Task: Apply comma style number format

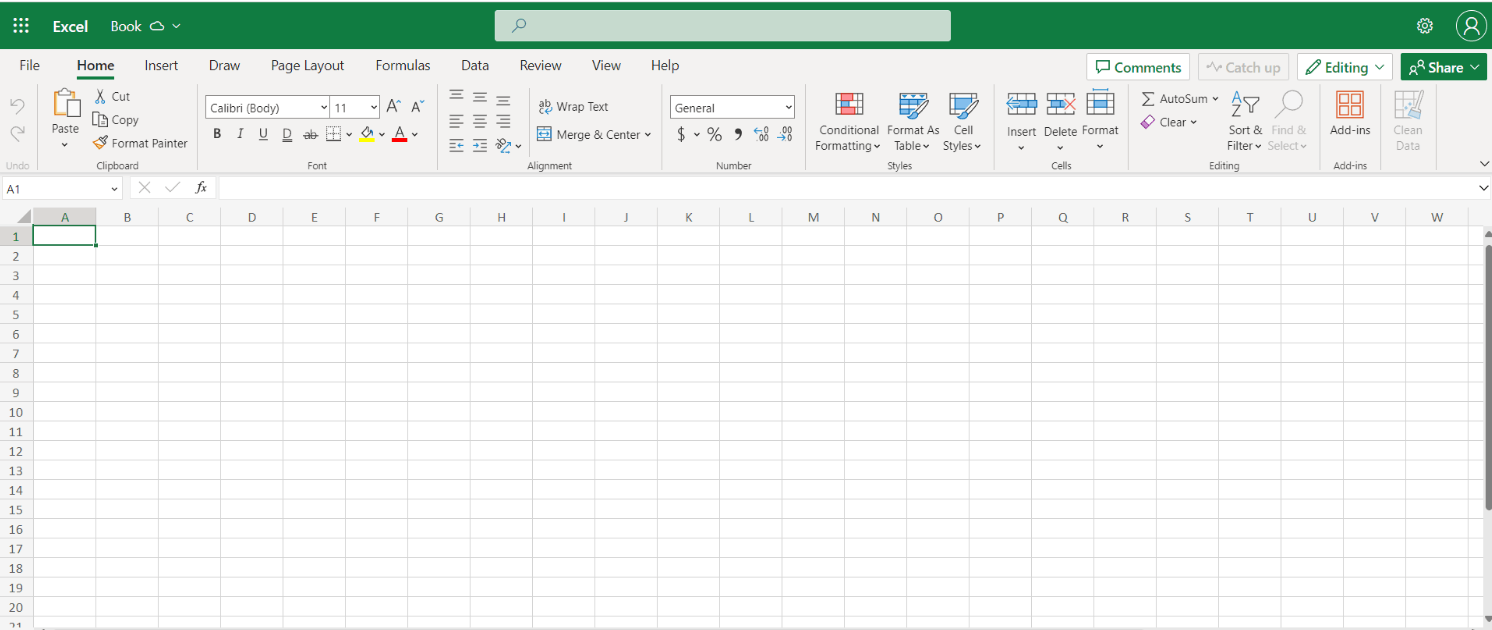Action: (x=738, y=134)
